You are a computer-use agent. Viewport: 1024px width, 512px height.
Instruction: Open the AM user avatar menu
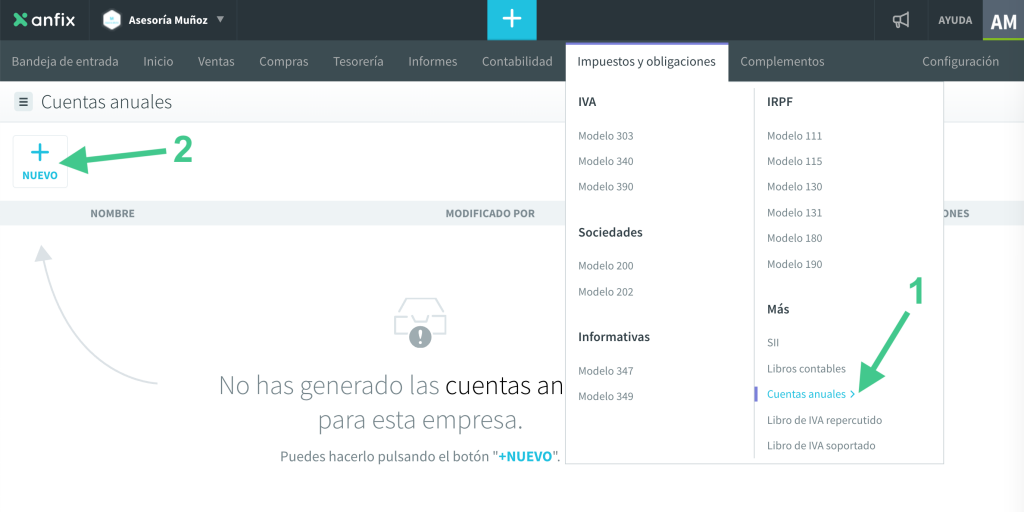[x=1003, y=21]
